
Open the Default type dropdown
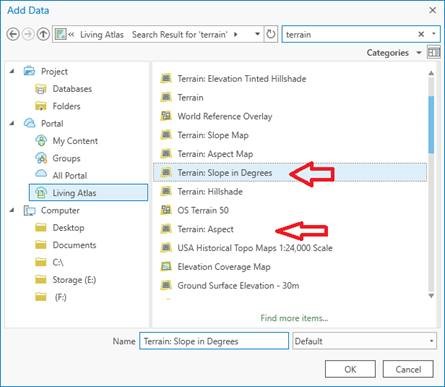[364, 341]
